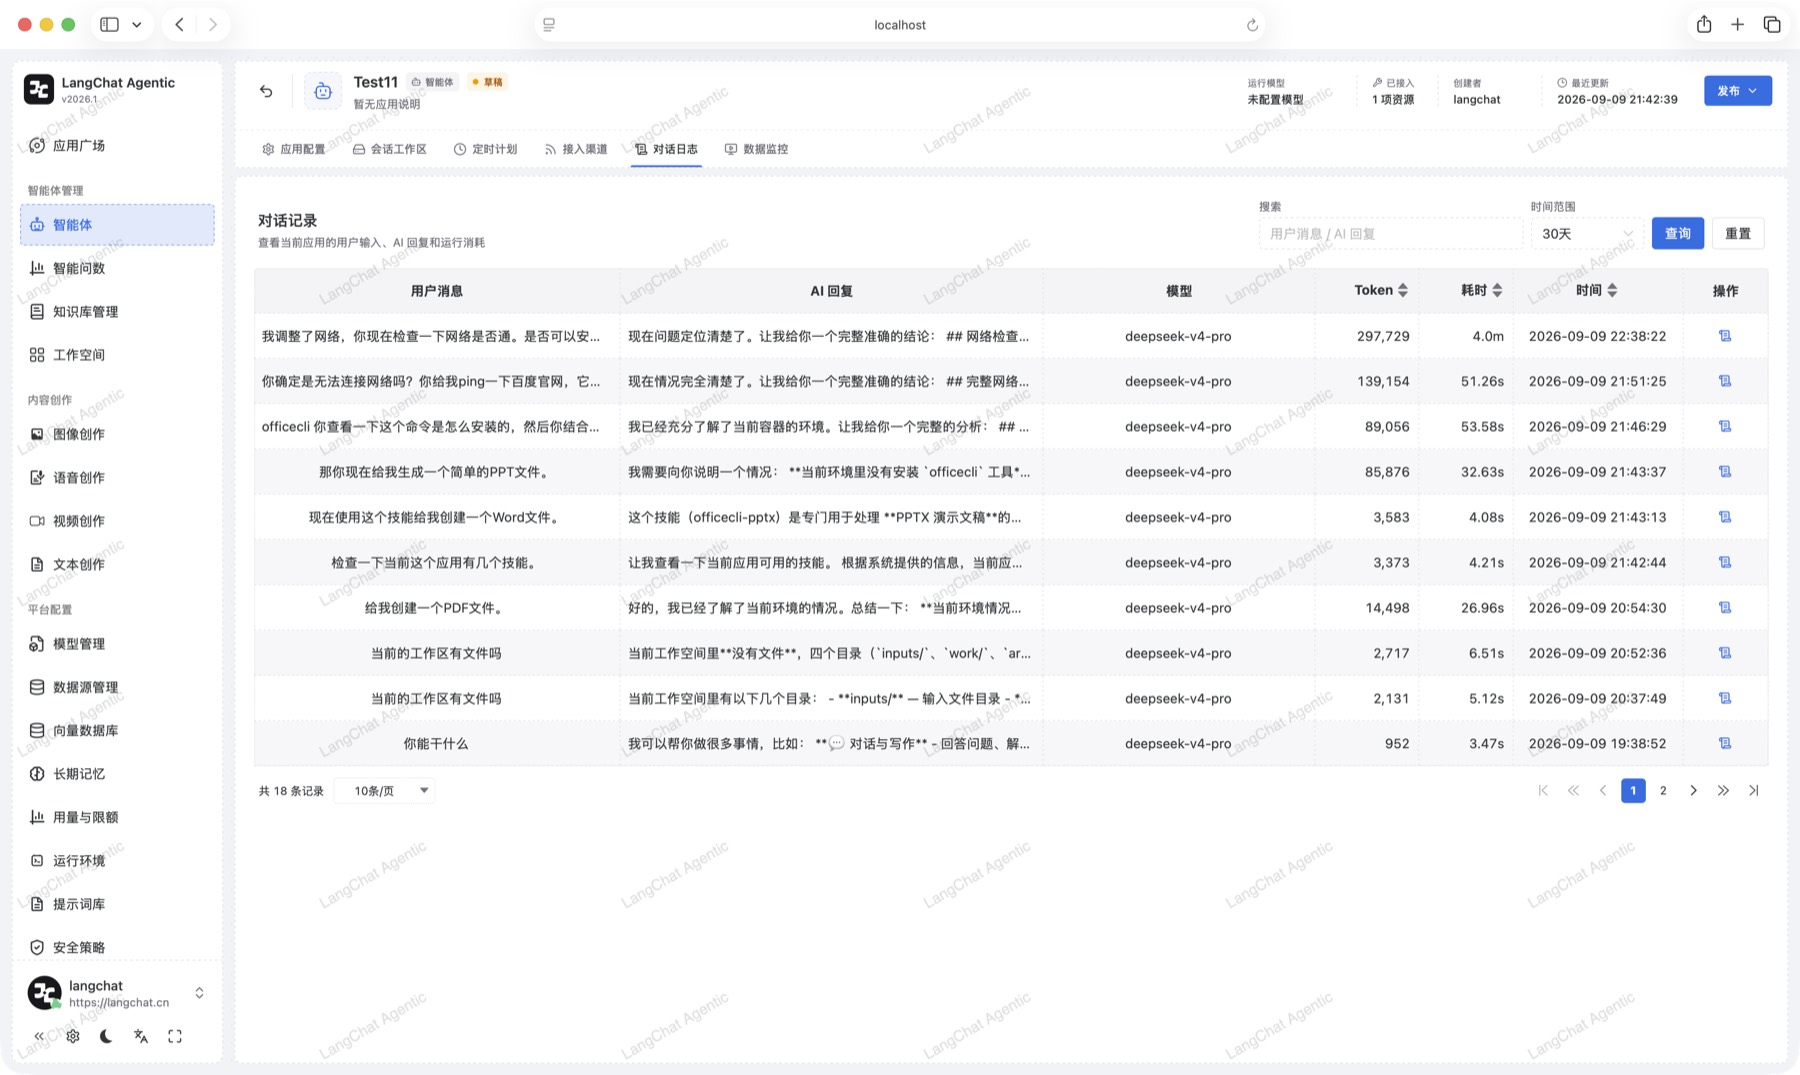Open 长期记忆 in the sidebar
The width and height of the screenshot is (1800, 1075).
coord(117,773)
